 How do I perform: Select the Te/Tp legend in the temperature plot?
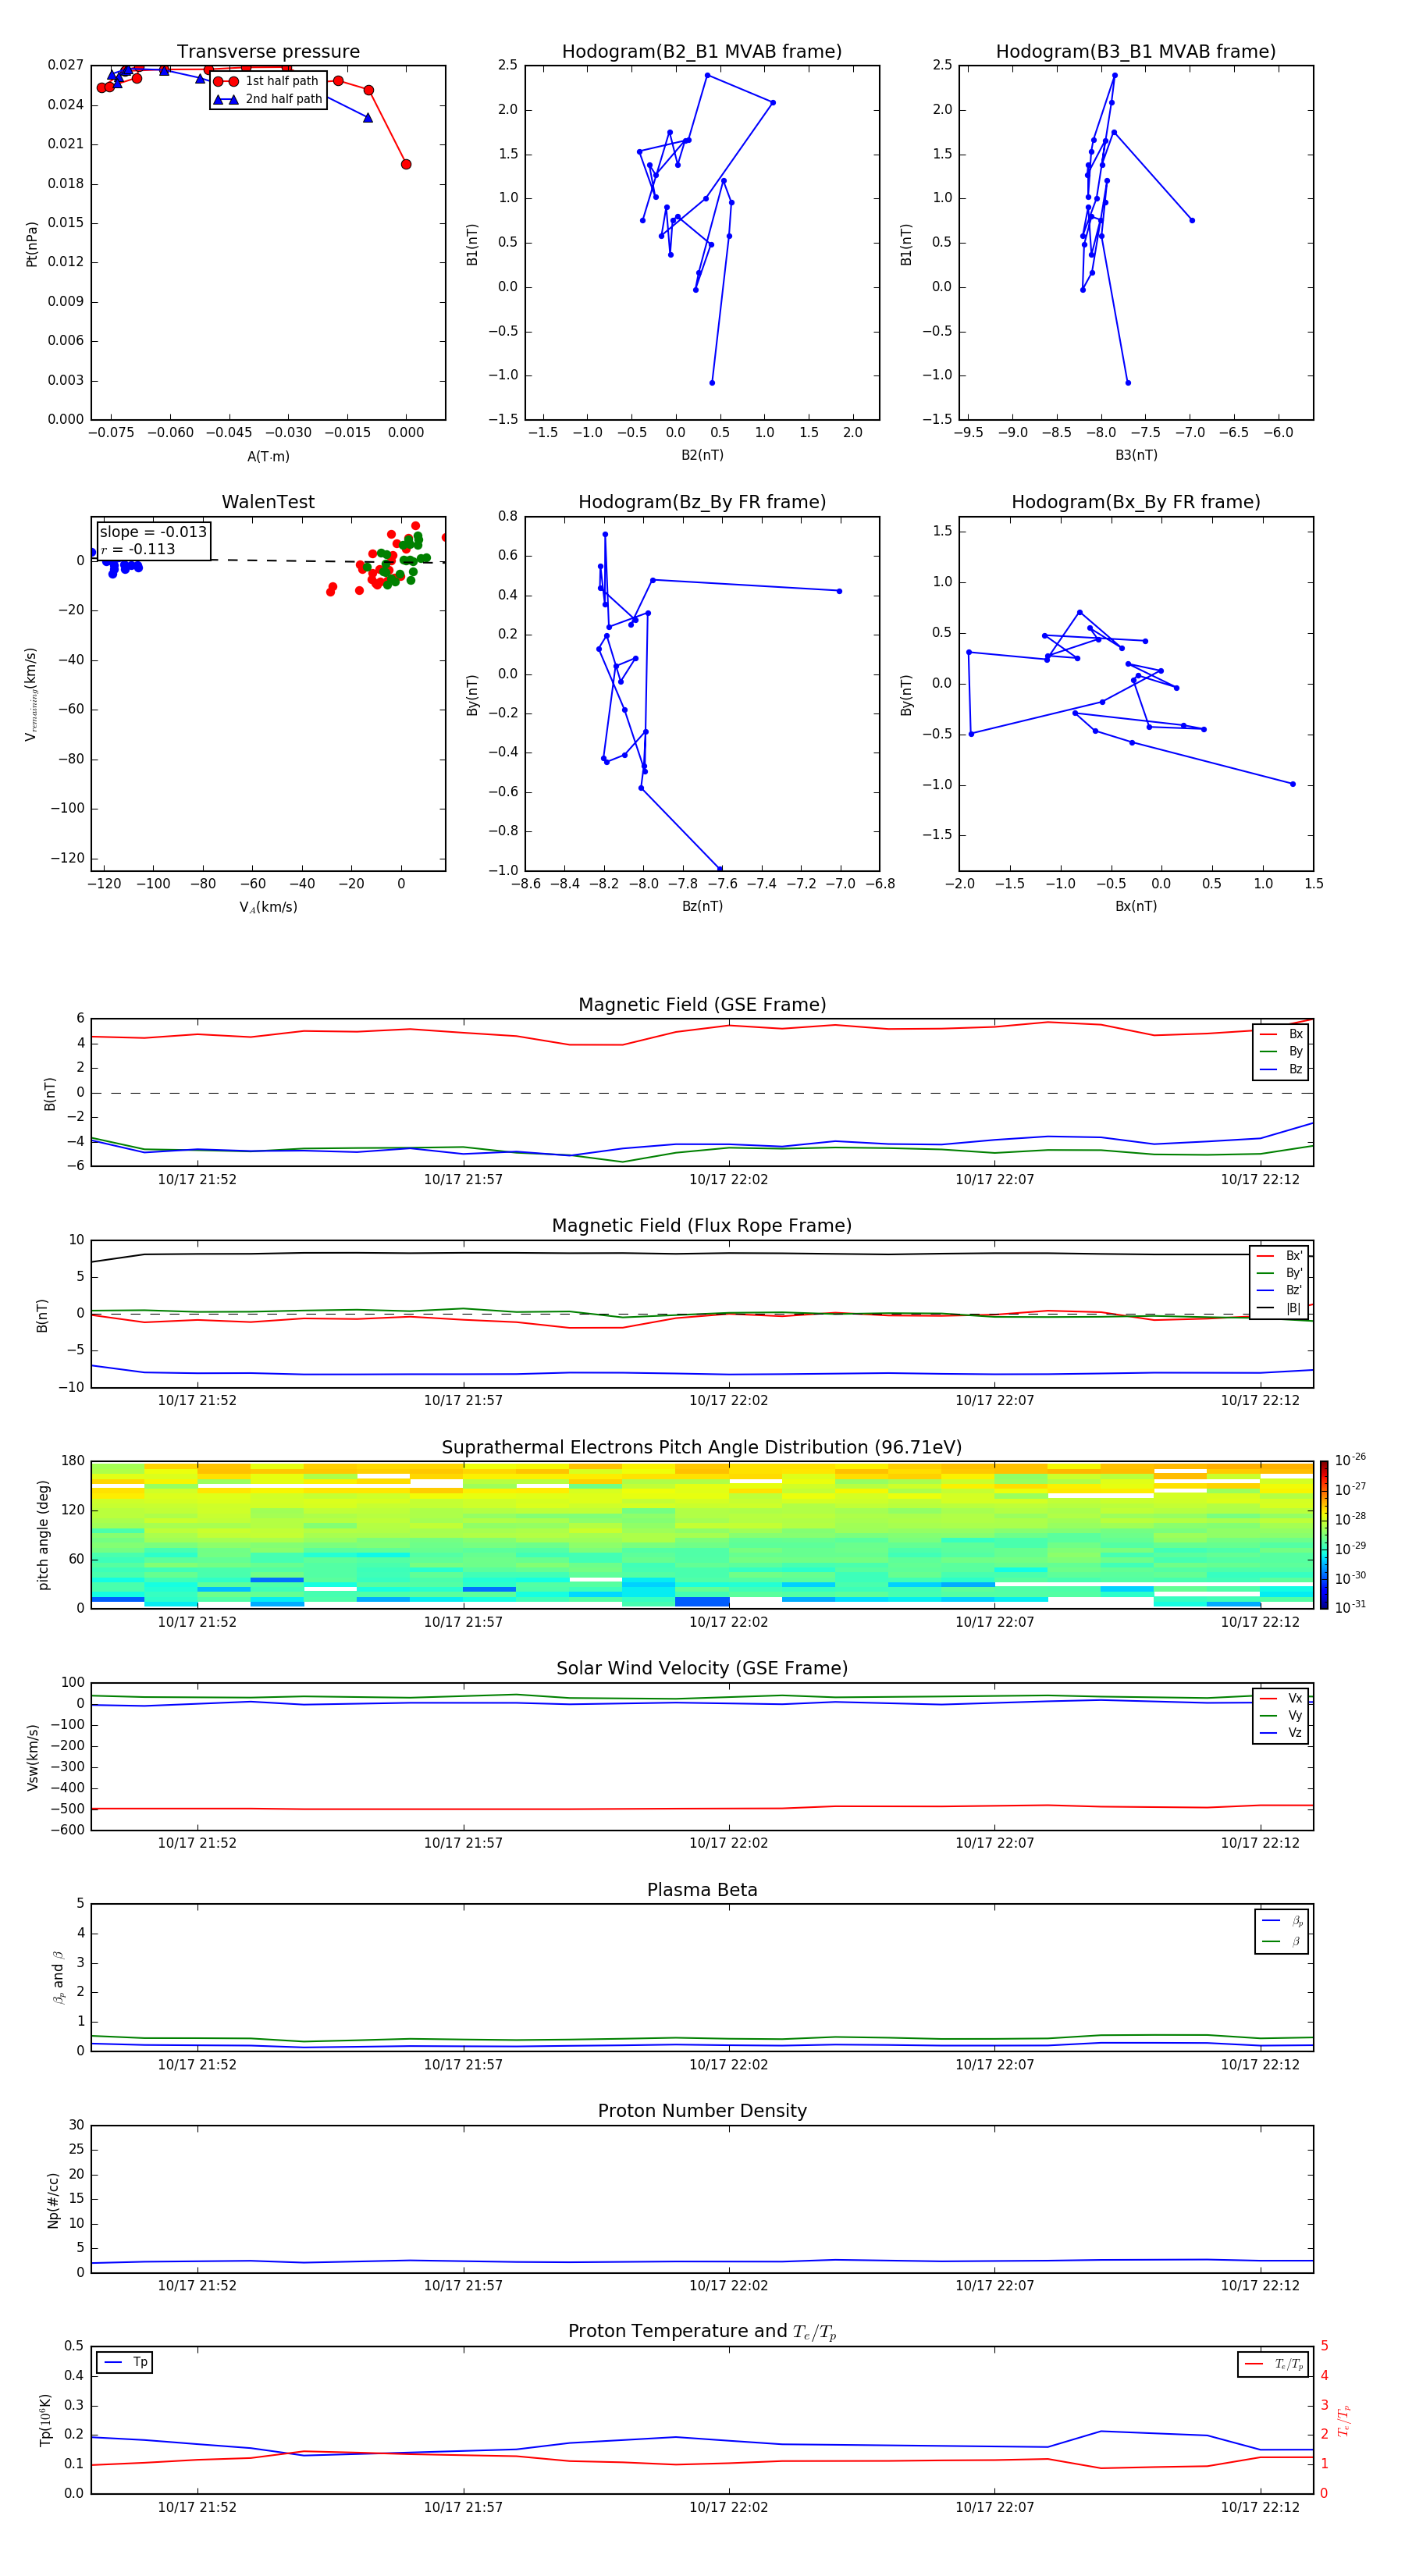pyautogui.click(x=1273, y=2364)
